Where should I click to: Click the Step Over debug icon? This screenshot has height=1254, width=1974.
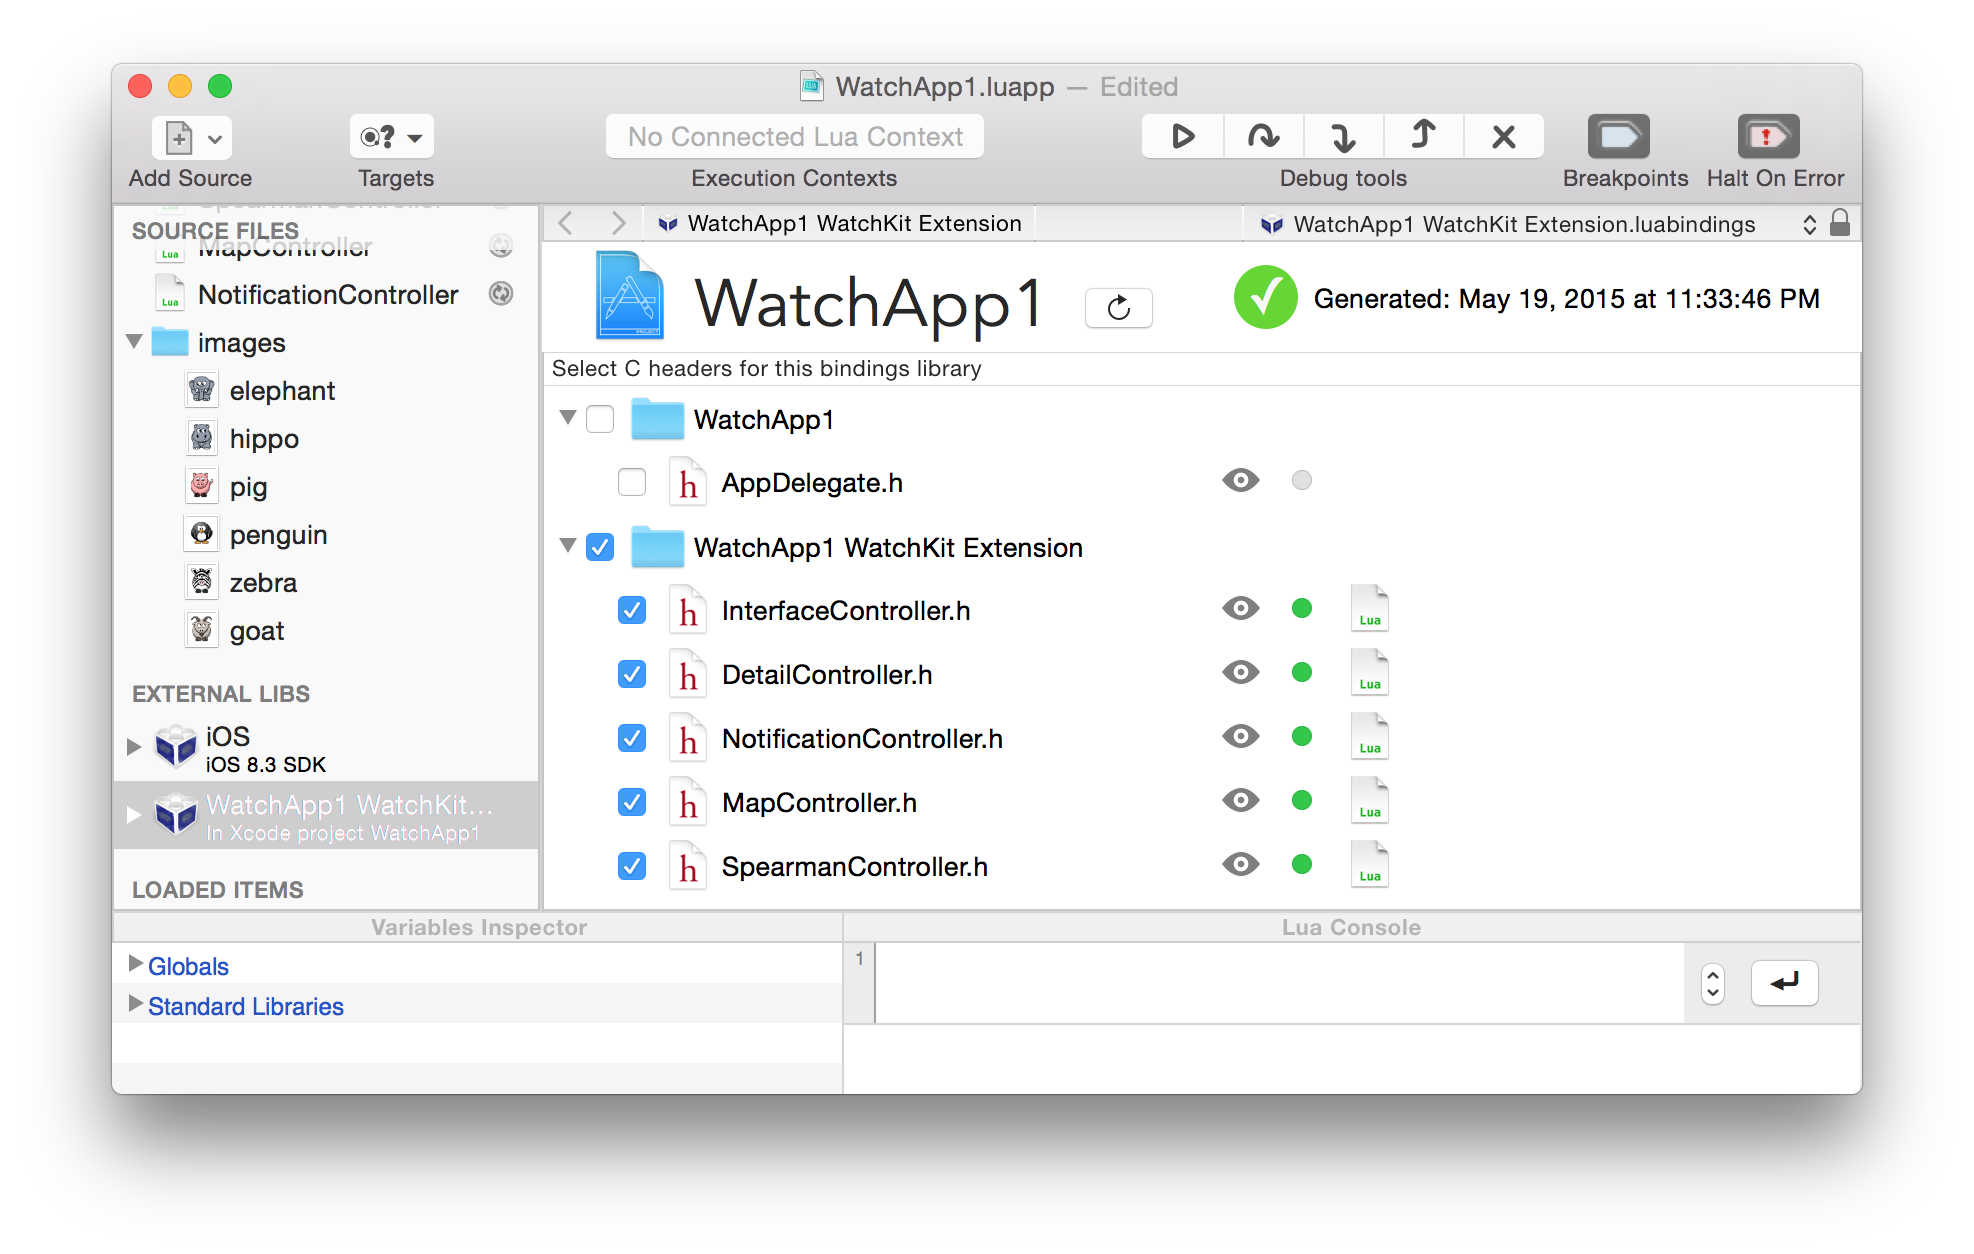click(x=1264, y=137)
